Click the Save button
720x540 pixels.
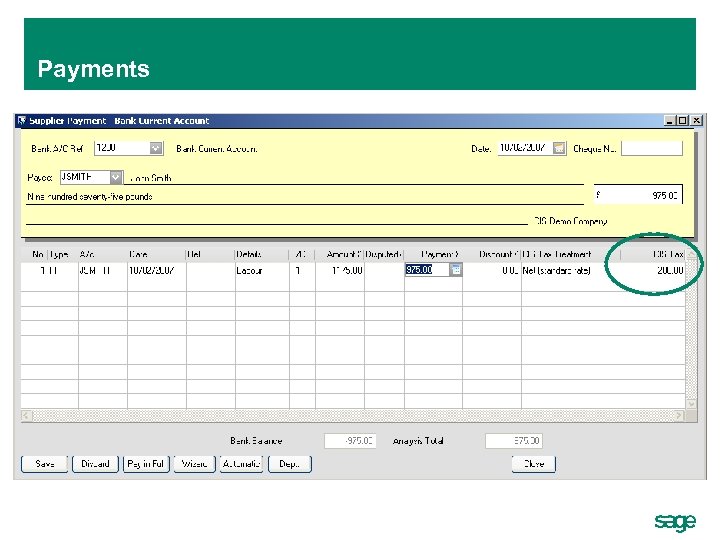point(45,464)
